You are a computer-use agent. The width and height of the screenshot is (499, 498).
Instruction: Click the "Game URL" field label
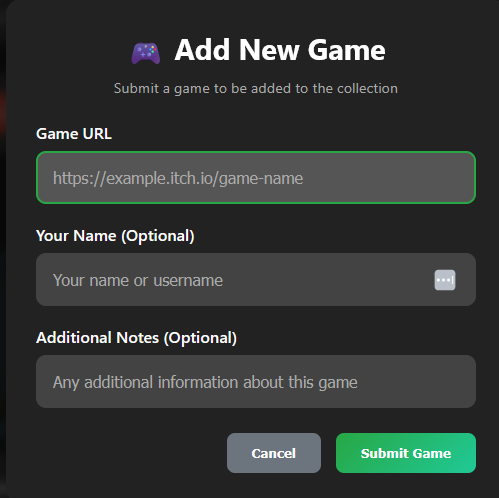(x=74, y=134)
